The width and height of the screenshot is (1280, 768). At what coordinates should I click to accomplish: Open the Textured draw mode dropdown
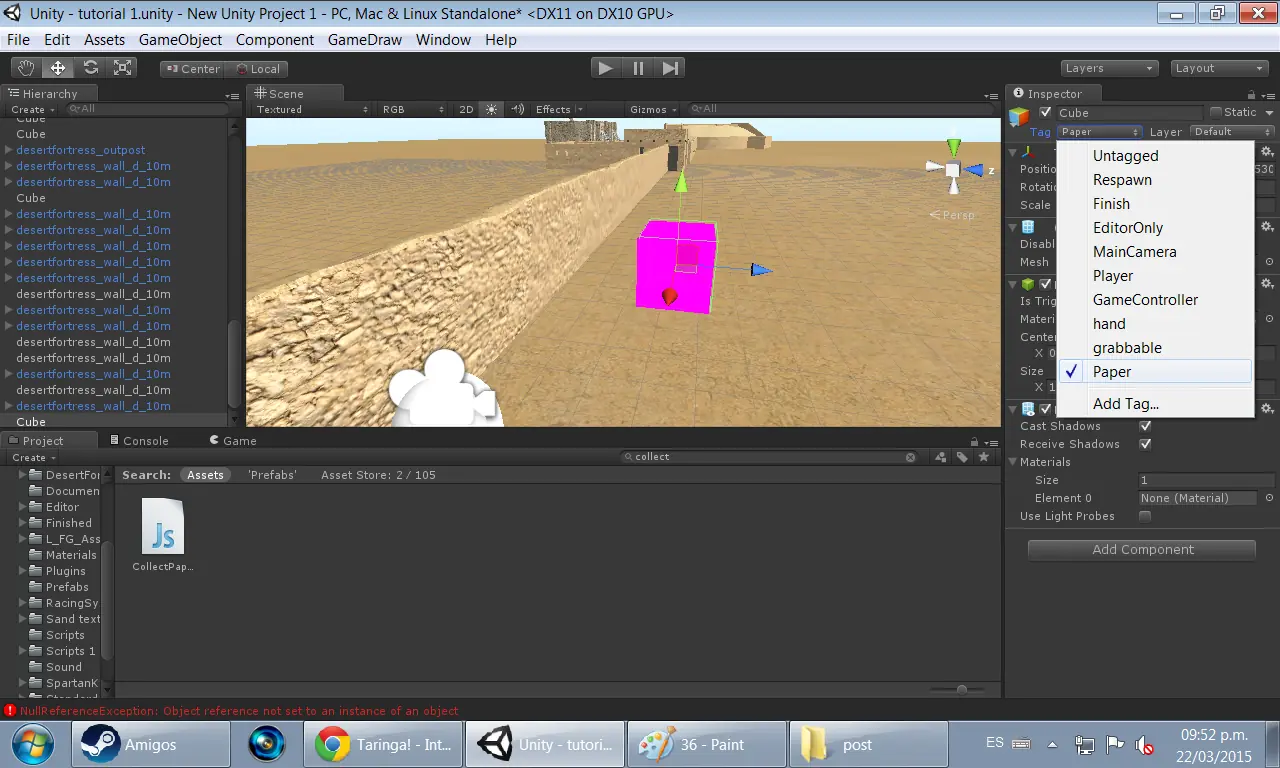(x=311, y=109)
